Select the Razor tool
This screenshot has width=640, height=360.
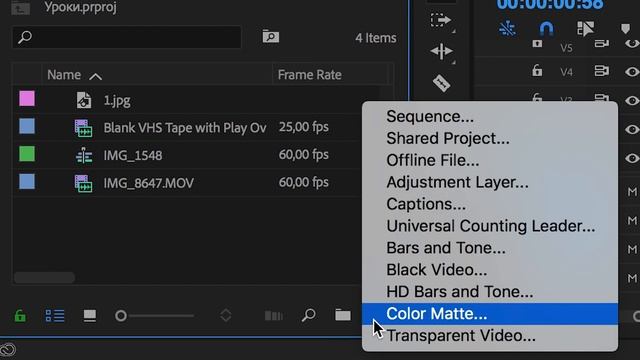point(442,83)
